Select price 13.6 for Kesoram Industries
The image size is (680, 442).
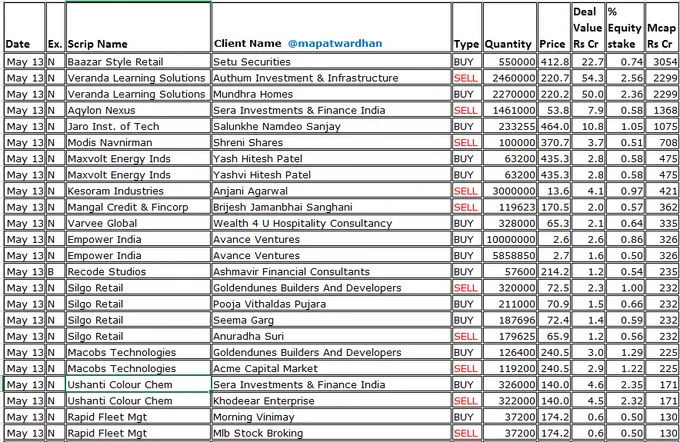point(554,191)
